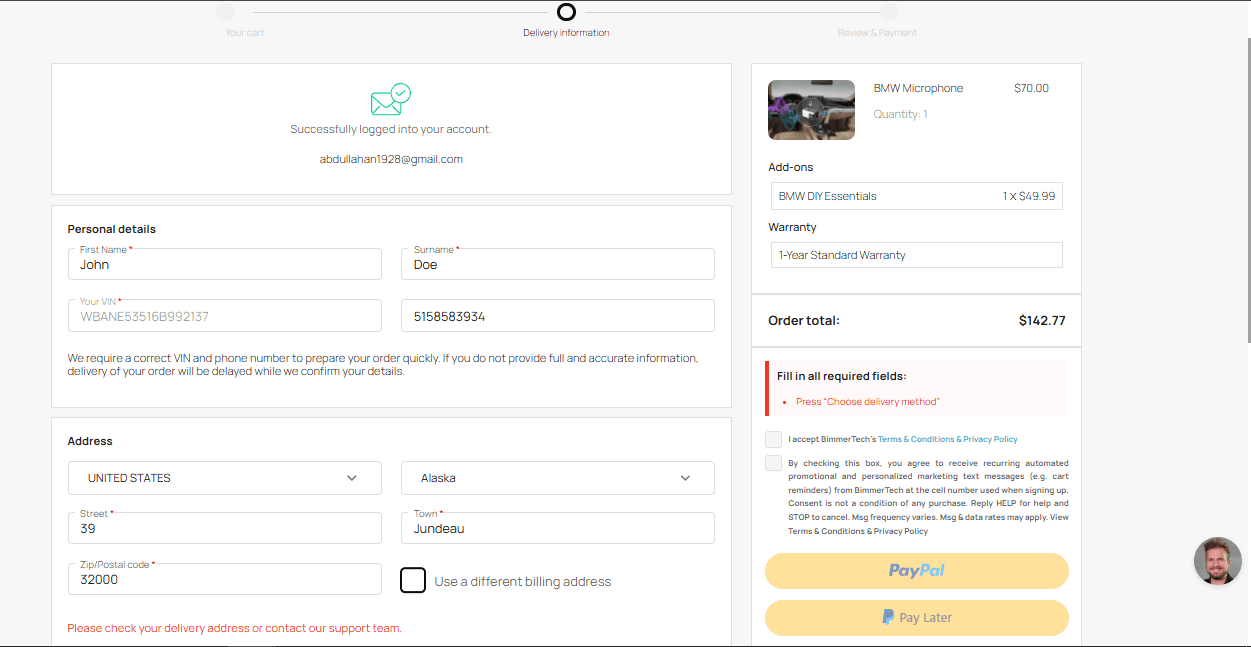The image size is (1251, 647).
Task: Select the phone number input field
Action: tap(557, 316)
